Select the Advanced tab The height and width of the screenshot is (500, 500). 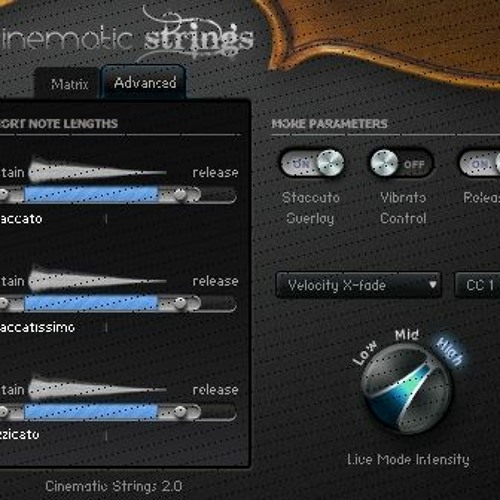(145, 82)
